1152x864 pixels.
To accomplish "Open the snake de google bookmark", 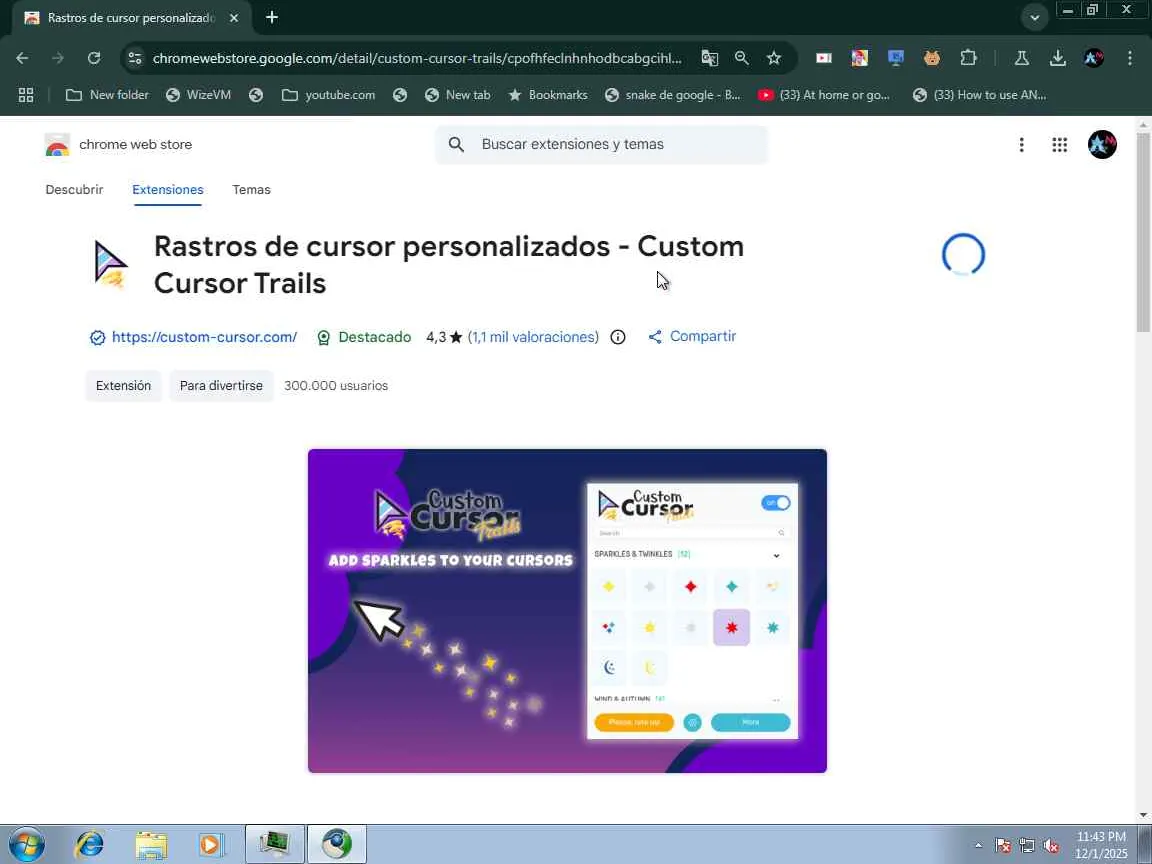I will tap(673, 95).
